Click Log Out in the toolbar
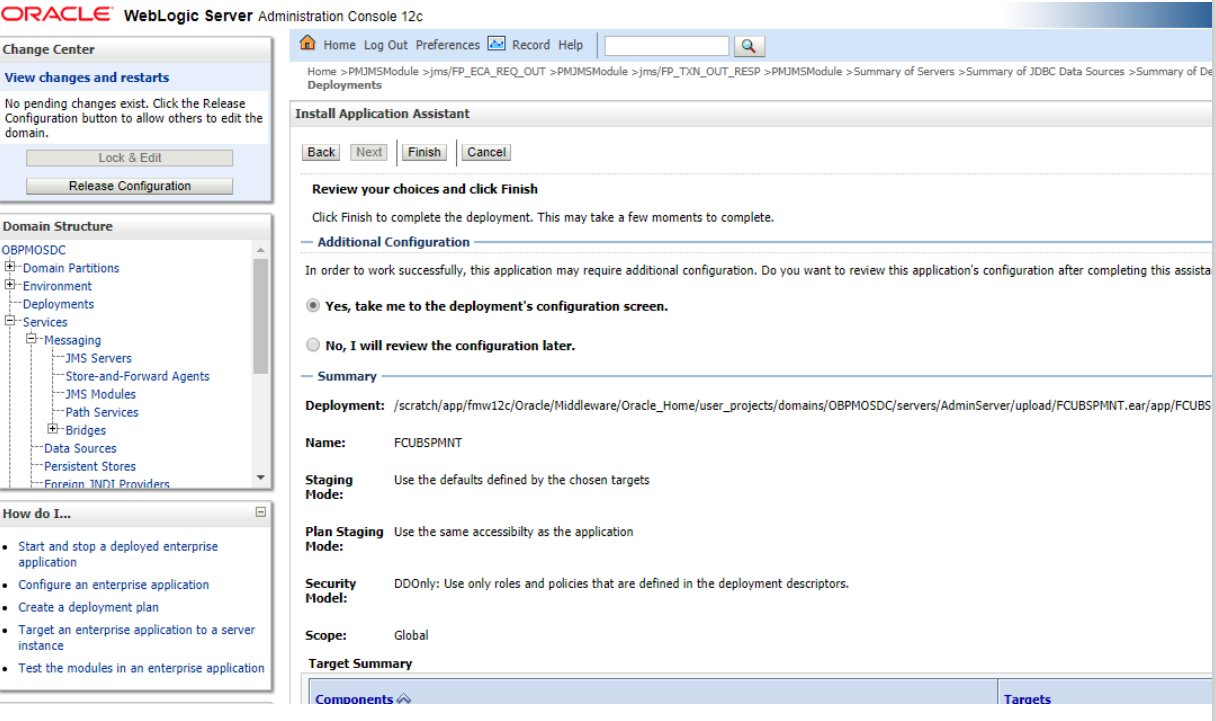This screenshot has width=1216, height=721. pyautogui.click(x=386, y=45)
